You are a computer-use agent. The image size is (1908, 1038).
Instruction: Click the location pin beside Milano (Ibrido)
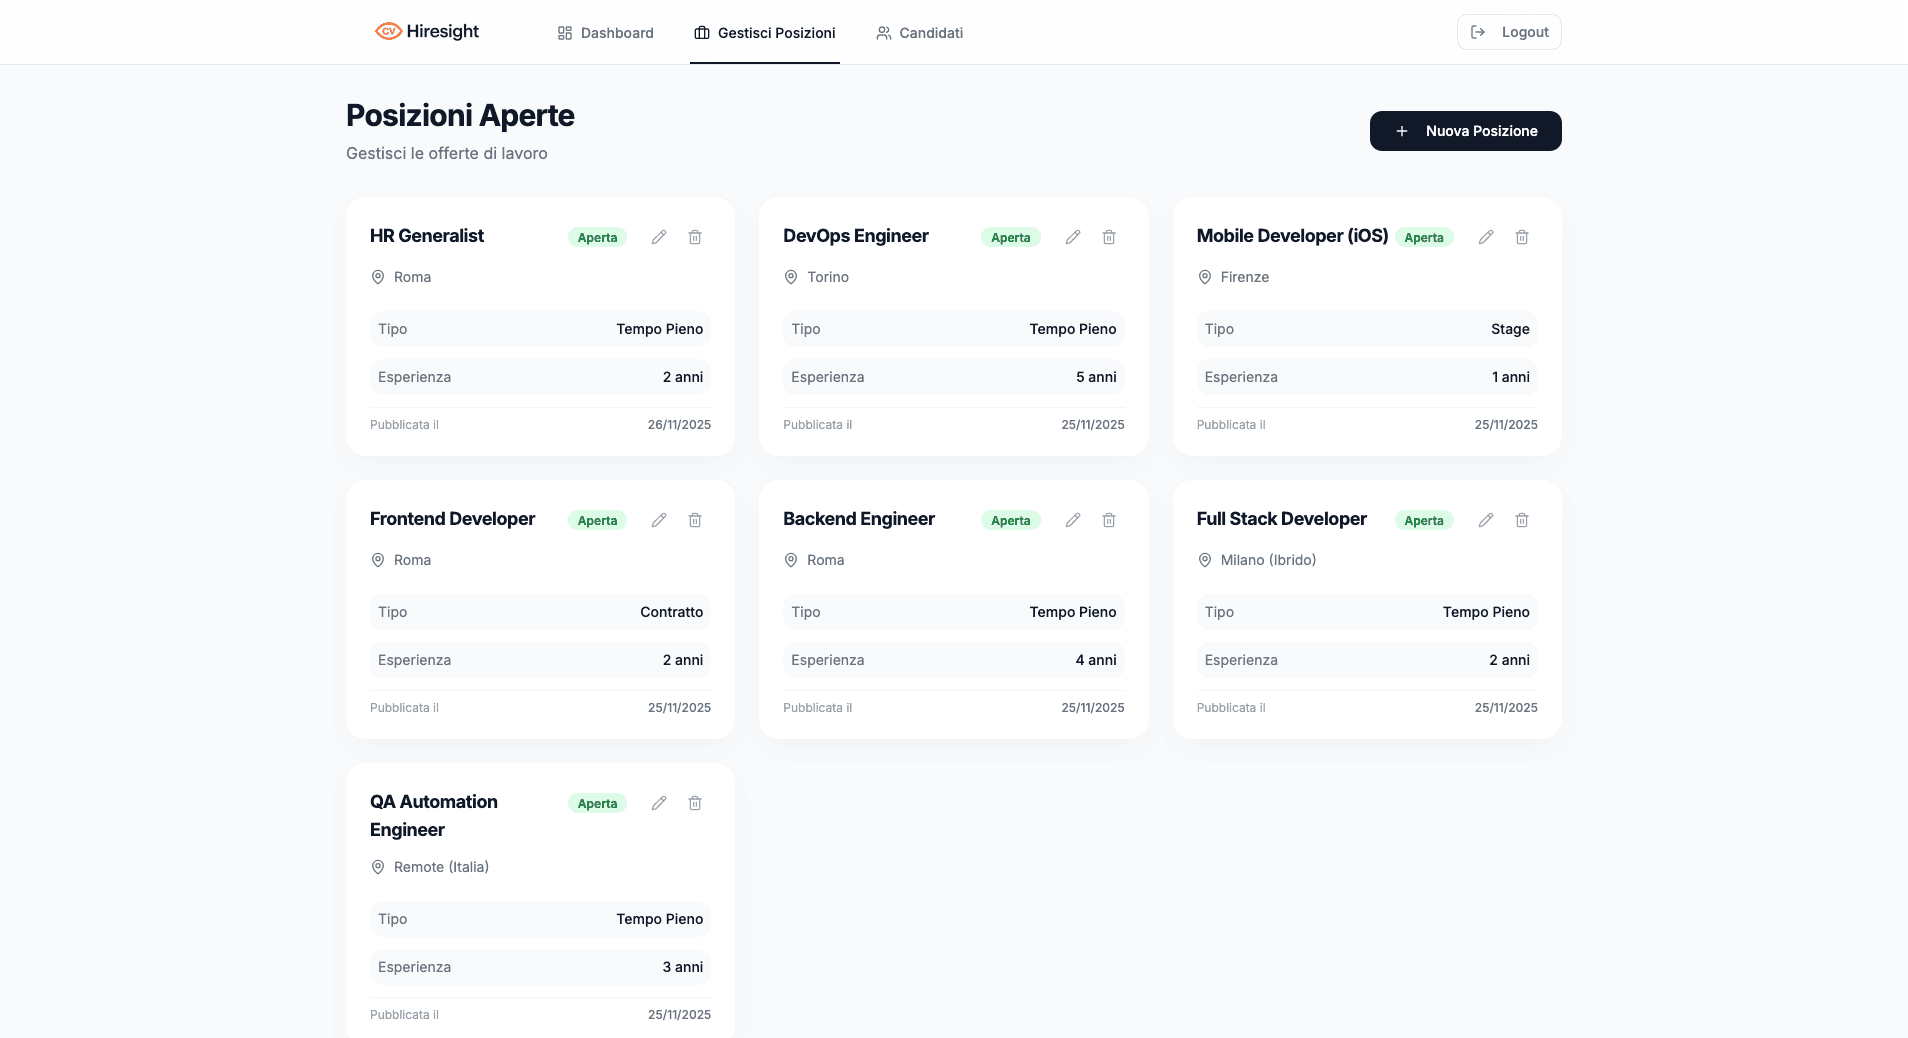tap(1205, 560)
